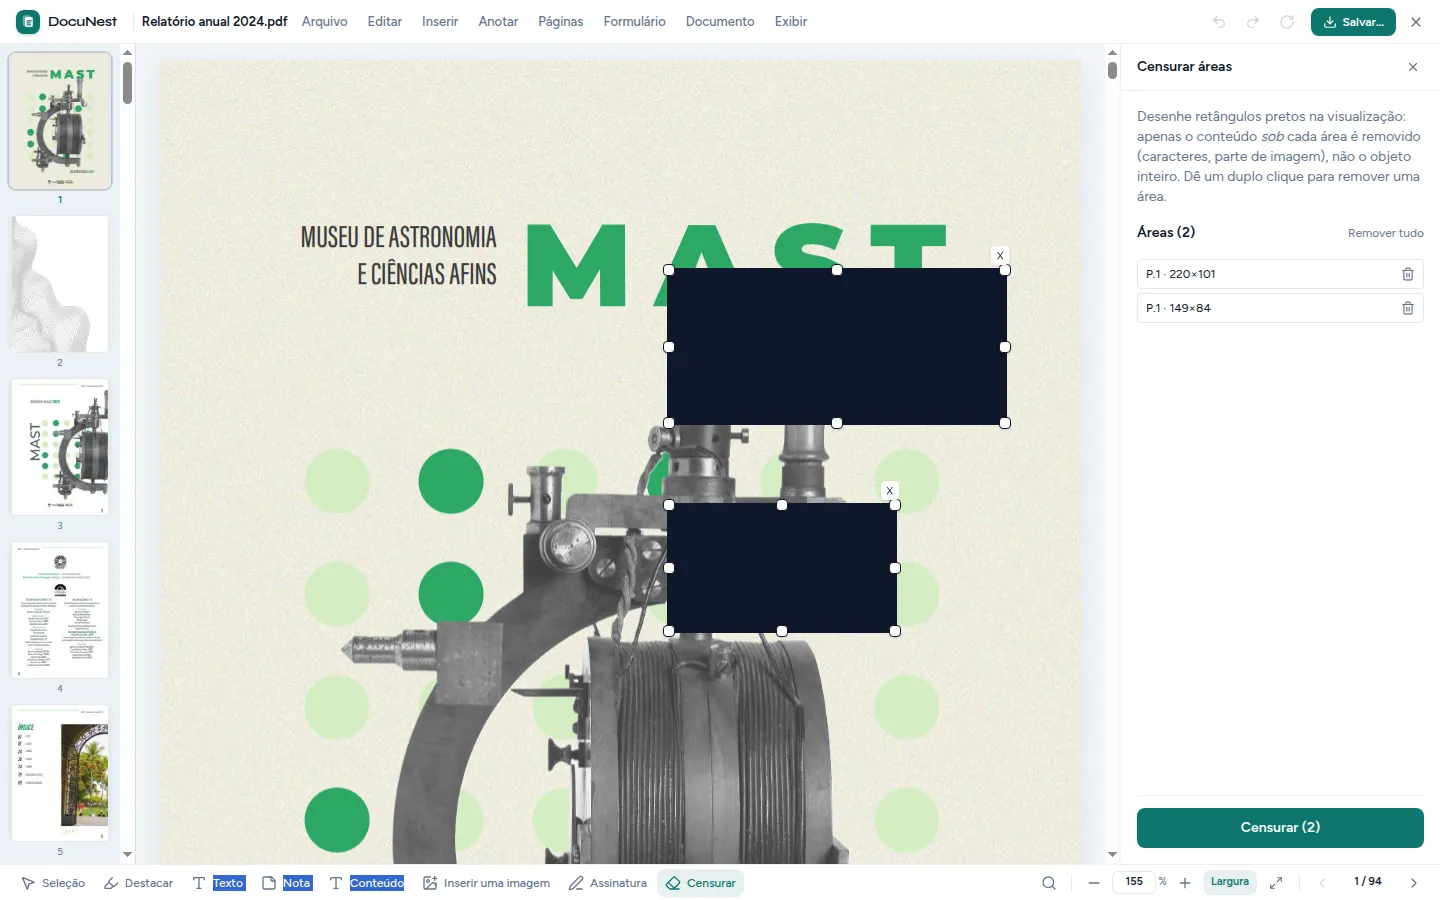Open the Arquivo menu

point(325,22)
